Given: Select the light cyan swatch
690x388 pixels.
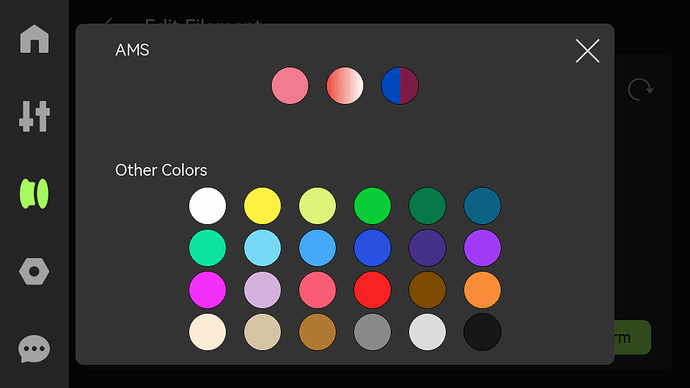Looking at the screenshot, I should (x=262, y=248).
